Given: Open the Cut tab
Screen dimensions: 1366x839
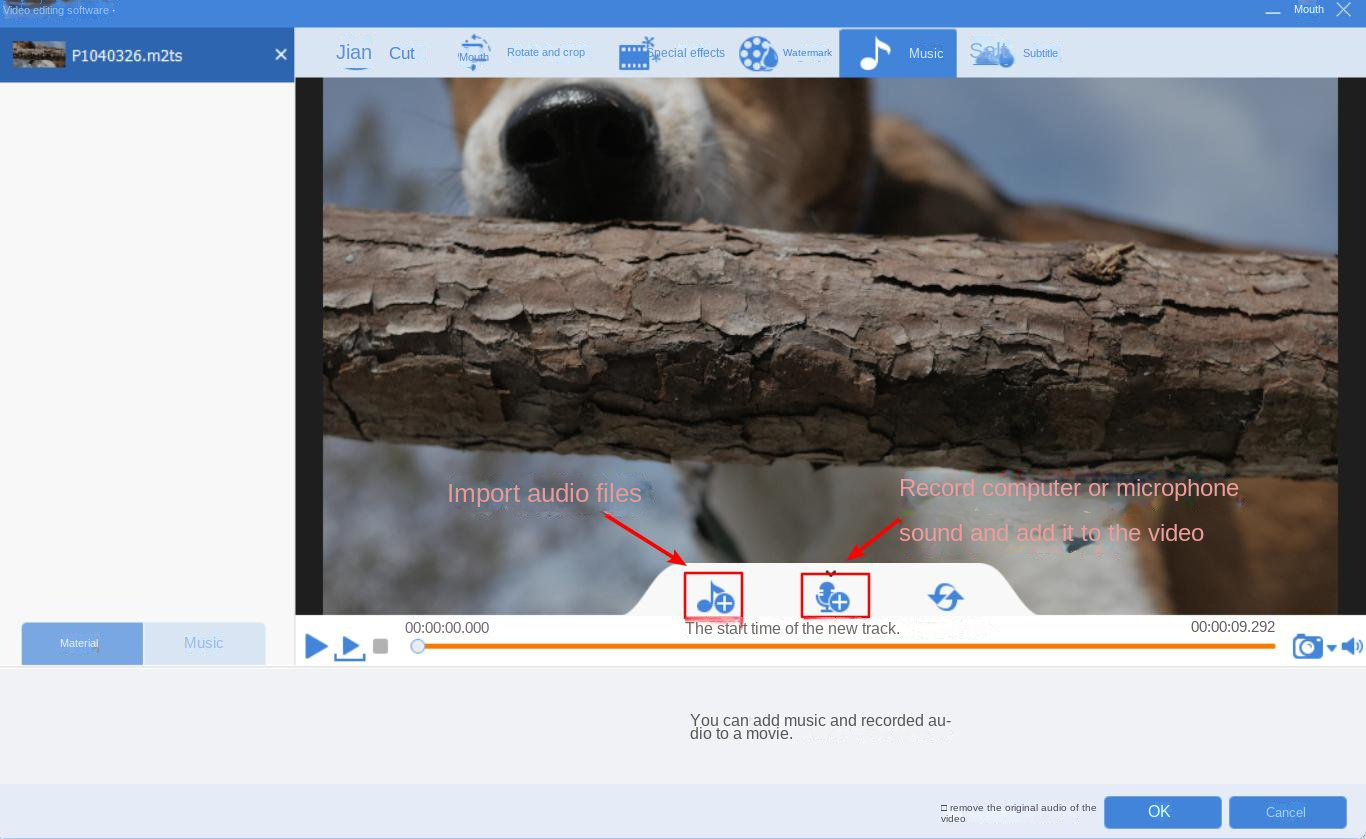Looking at the screenshot, I should 401,52.
